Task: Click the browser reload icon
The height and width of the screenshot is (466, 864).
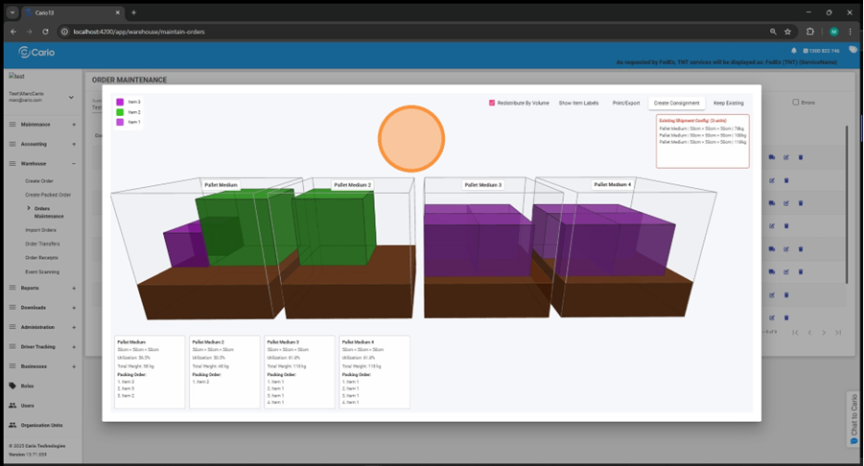Action: pyautogui.click(x=46, y=31)
